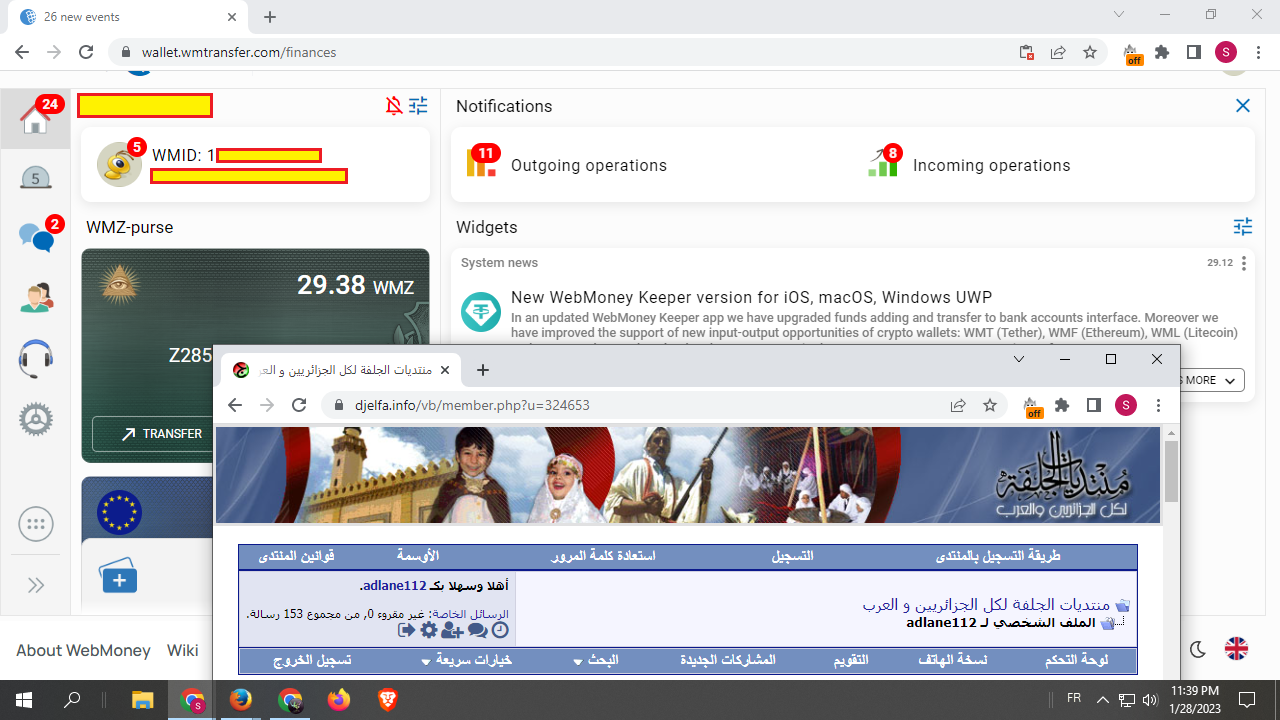Click the add new purse icon

[x=118, y=577]
